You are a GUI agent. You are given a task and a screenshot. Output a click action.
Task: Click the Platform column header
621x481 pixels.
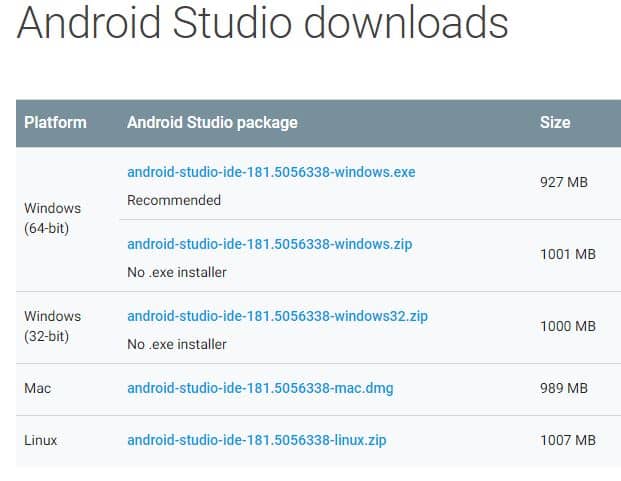55,122
